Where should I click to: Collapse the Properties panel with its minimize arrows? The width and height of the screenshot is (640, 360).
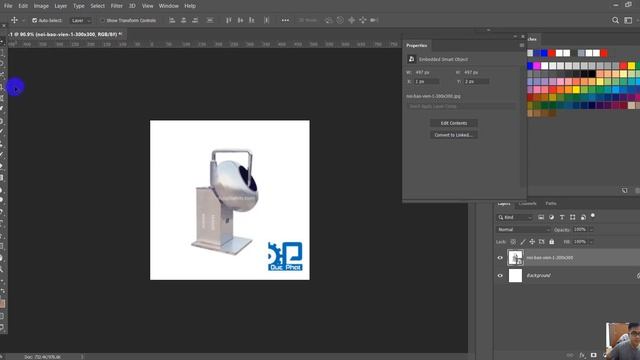click(x=515, y=36)
